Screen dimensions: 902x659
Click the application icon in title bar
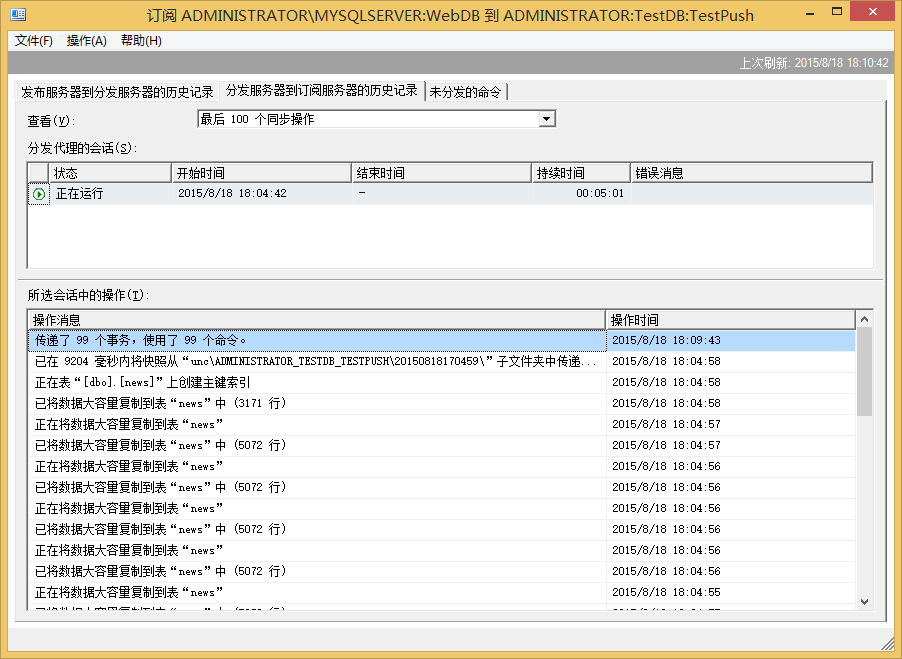pyautogui.click(x=18, y=14)
